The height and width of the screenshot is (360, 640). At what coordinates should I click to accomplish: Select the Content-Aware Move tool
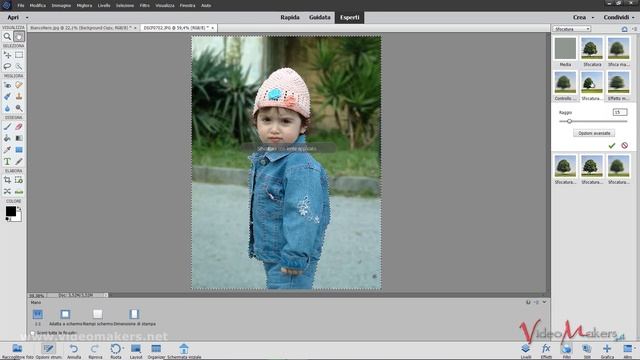(7, 191)
